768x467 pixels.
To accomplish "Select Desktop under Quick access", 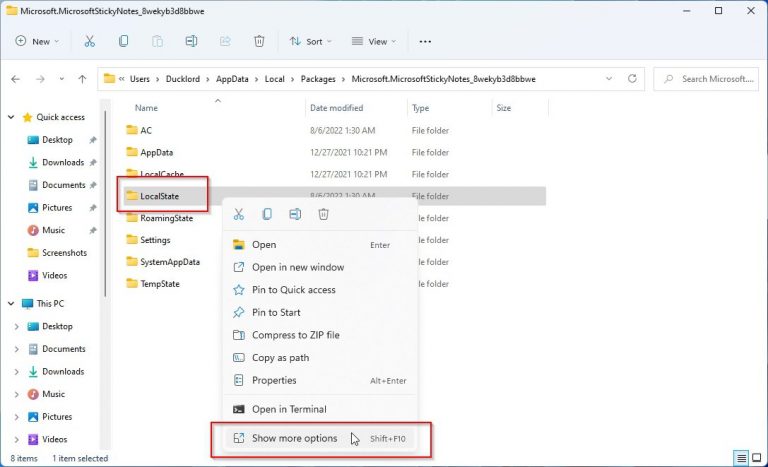I will (57, 140).
